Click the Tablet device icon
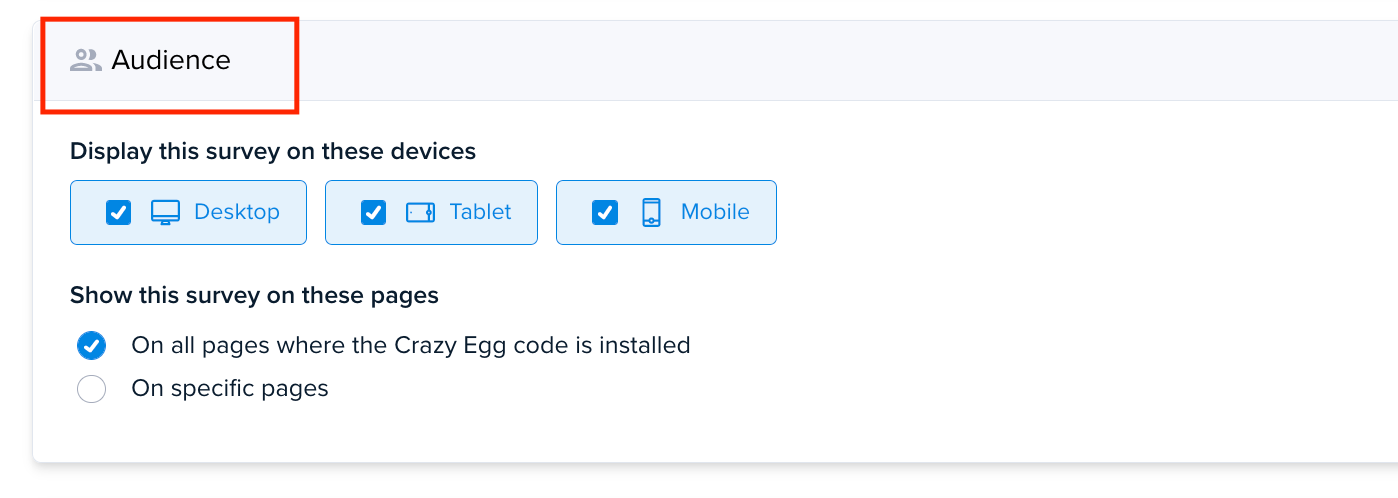The image size is (1398, 498). click(420, 212)
